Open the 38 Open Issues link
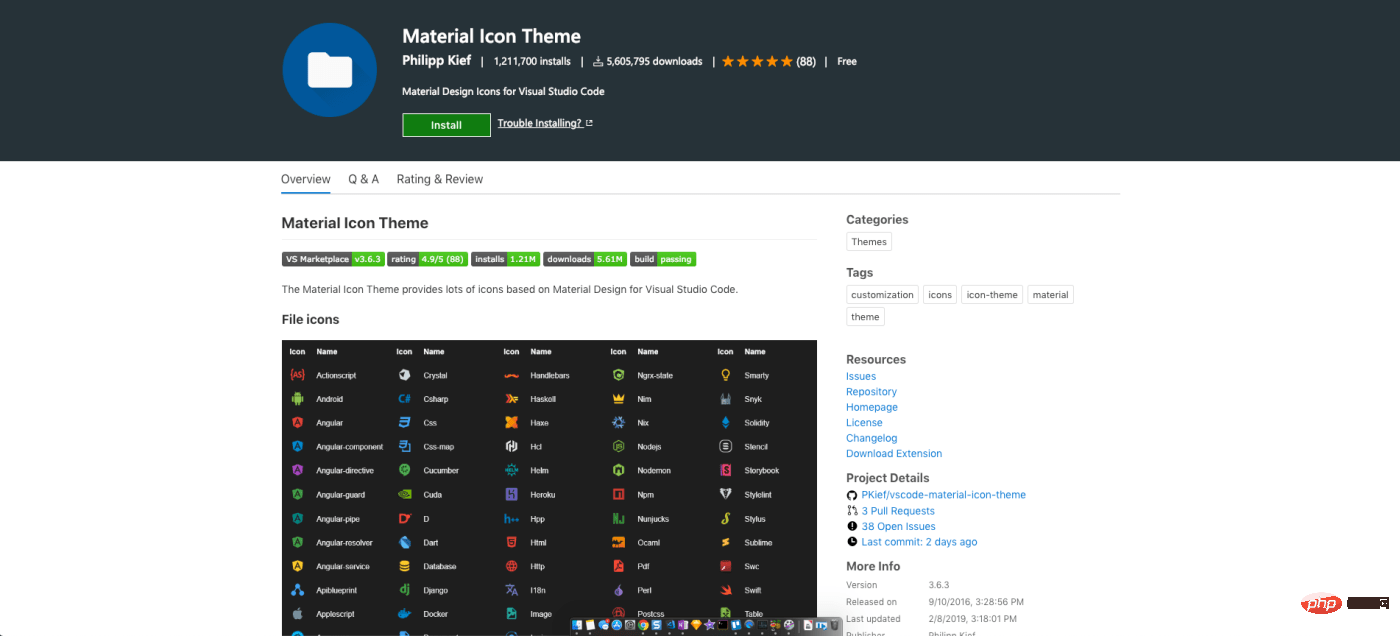The width and height of the screenshot is (1400, 636). 899,526
